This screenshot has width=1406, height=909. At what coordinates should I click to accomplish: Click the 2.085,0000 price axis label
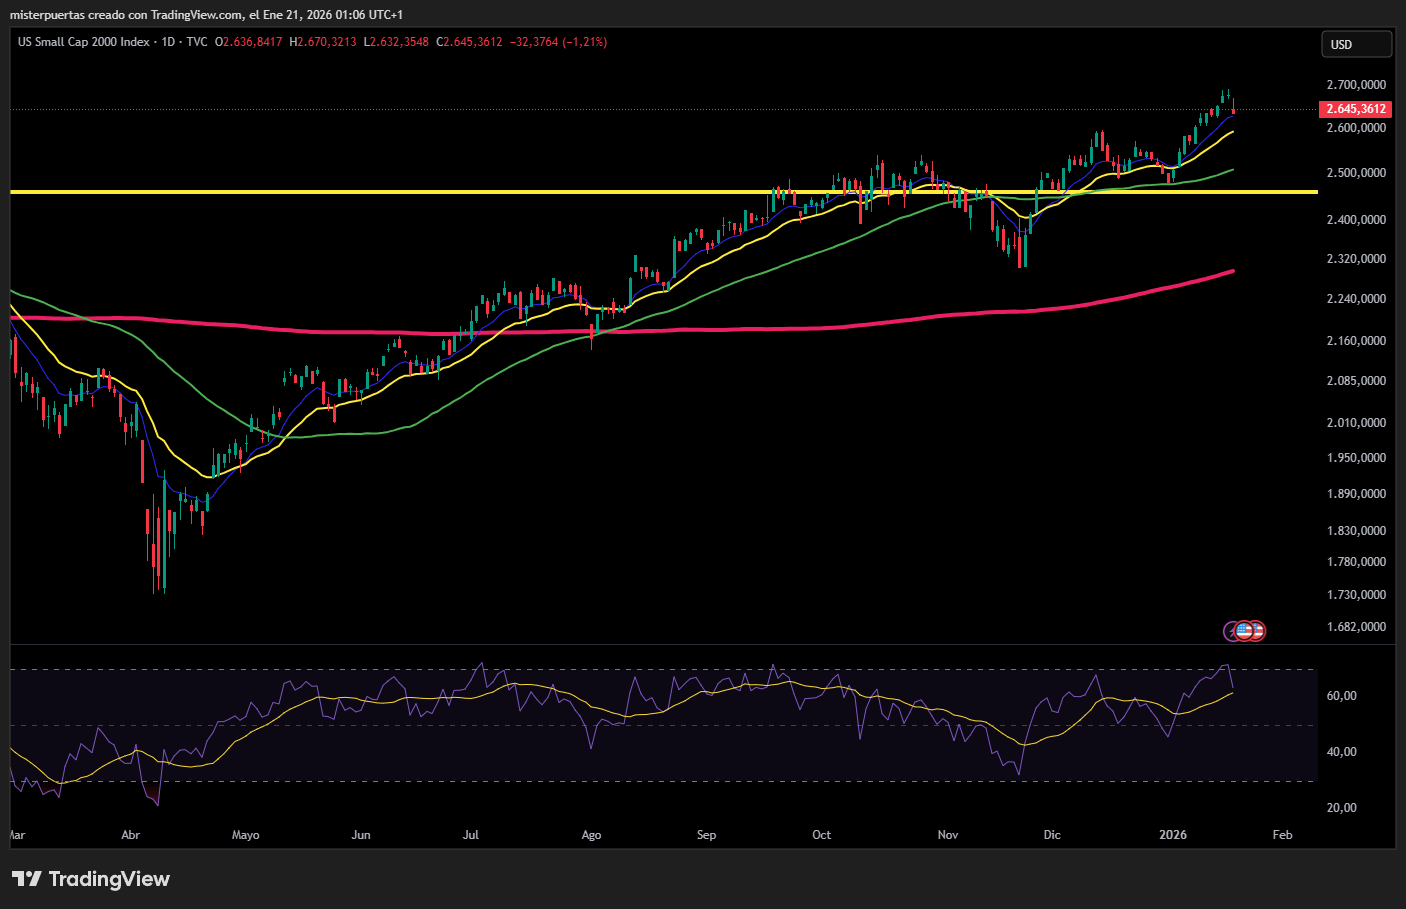point(1356,381)
